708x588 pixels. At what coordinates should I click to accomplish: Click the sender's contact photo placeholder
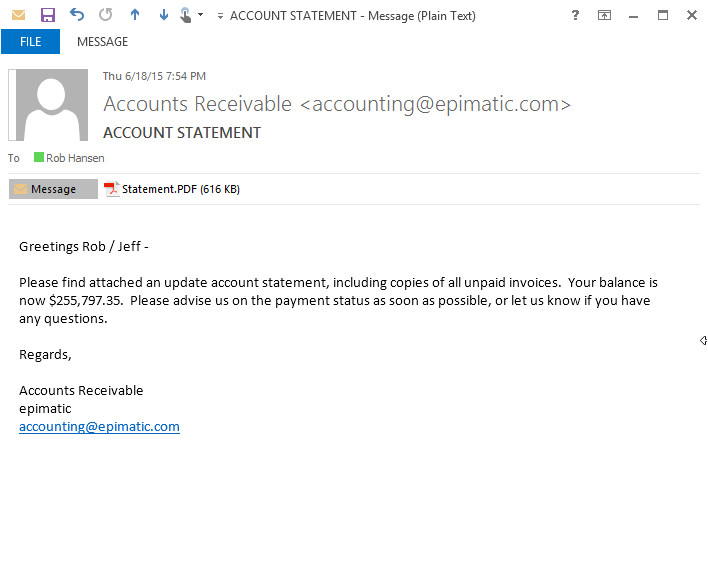coord(48,105)
